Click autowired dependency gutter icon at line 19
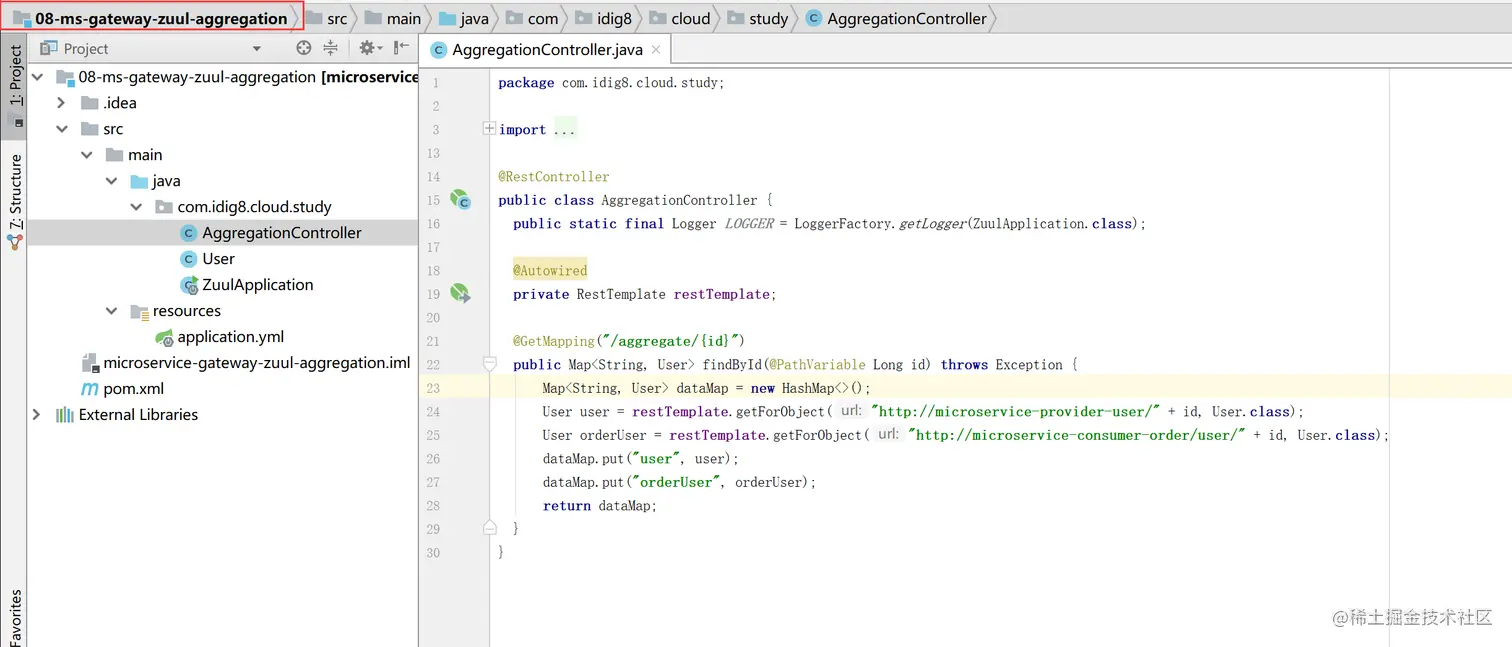 459,293
